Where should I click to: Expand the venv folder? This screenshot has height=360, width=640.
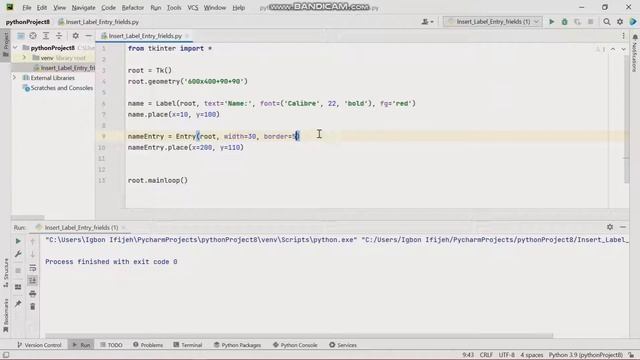click(x=24, y=58)
